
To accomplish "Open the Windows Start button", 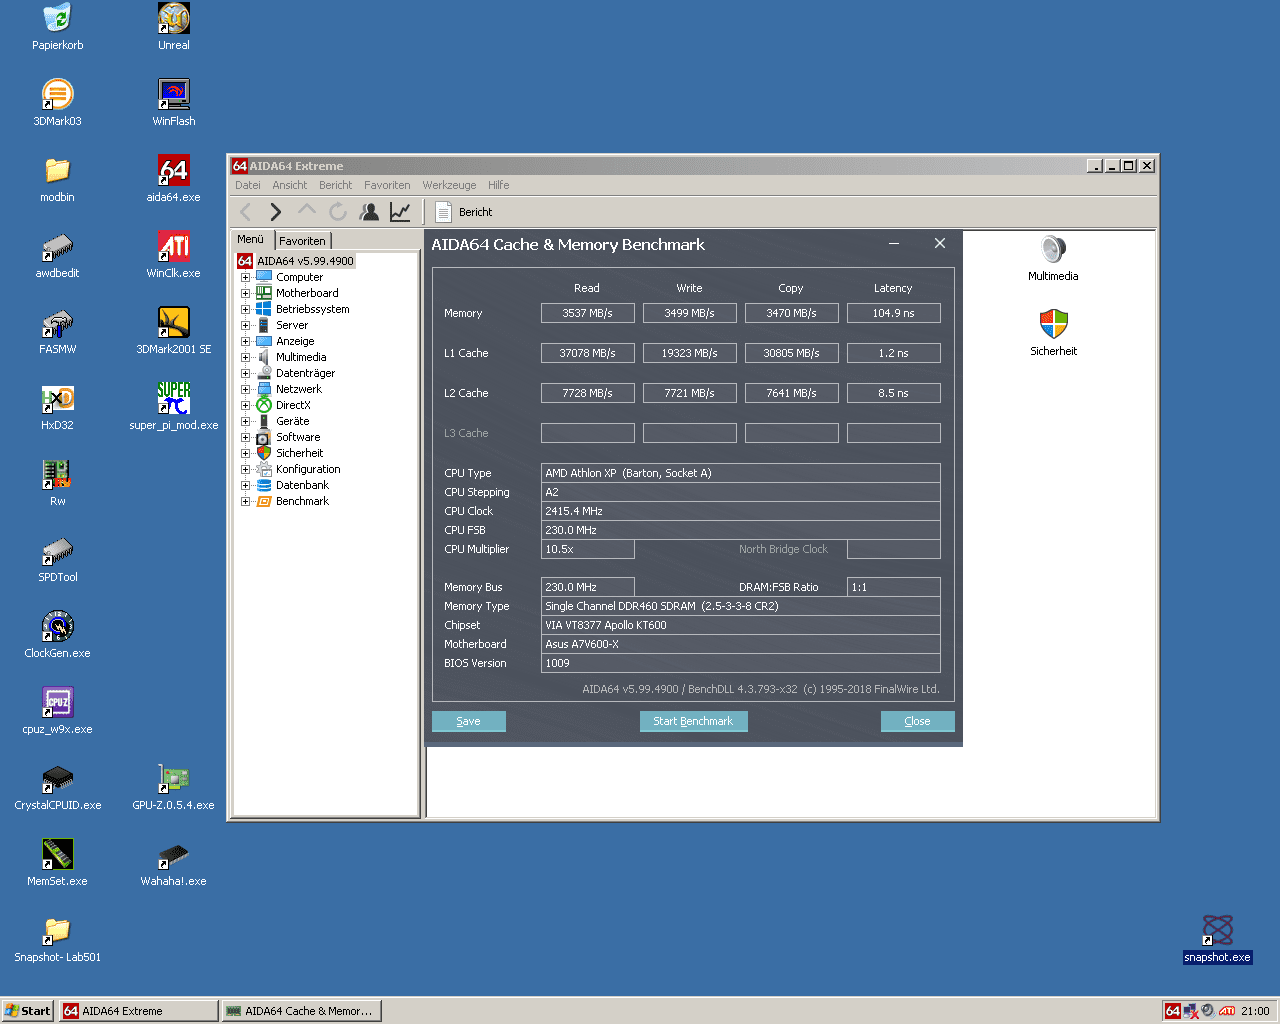I will point(27,1011).
